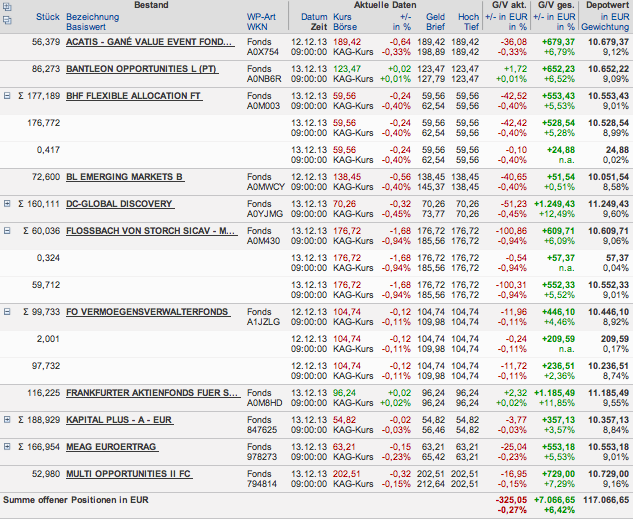
Task: Sort by the Tief column header
Action: pyautogui.click(x=471, y=27)
